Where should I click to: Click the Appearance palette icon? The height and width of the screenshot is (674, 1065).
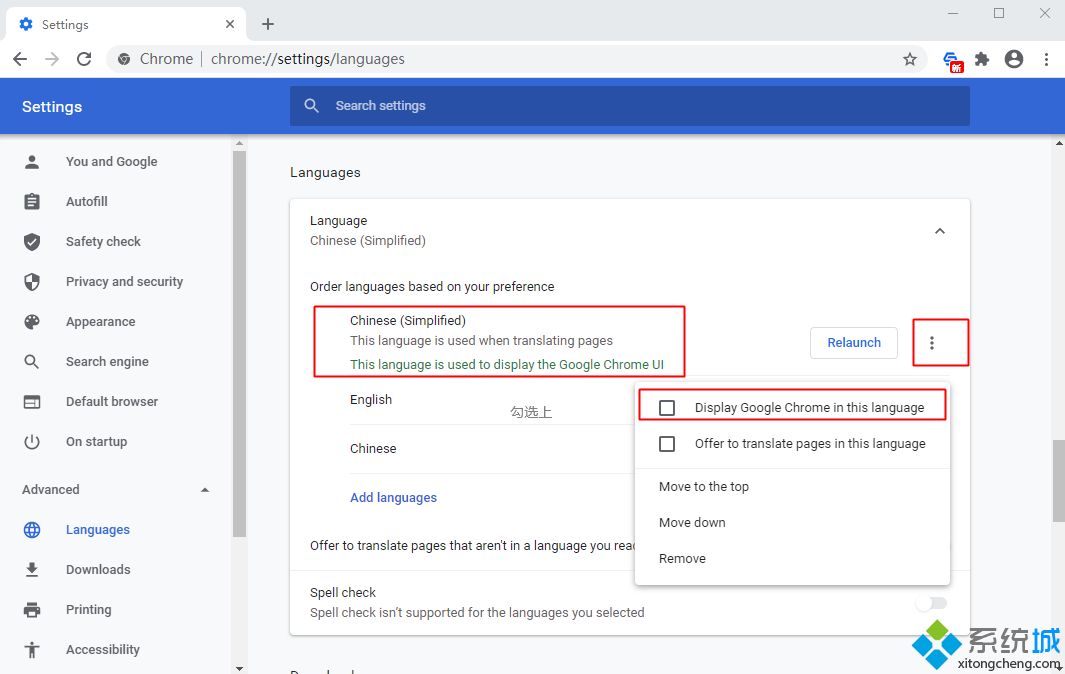32,321
